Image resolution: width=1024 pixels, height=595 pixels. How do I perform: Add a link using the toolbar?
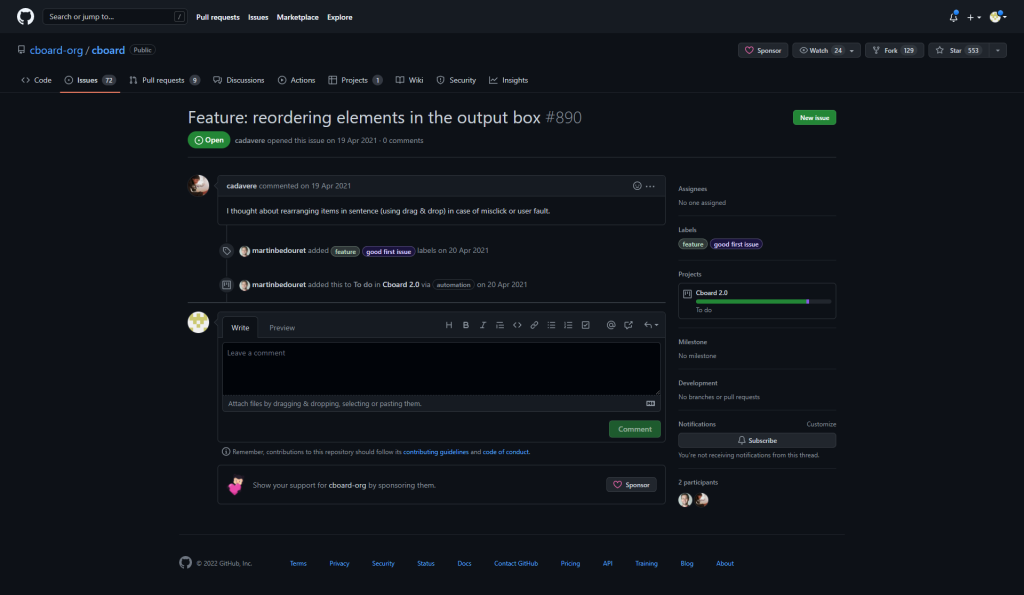(534, 325)
